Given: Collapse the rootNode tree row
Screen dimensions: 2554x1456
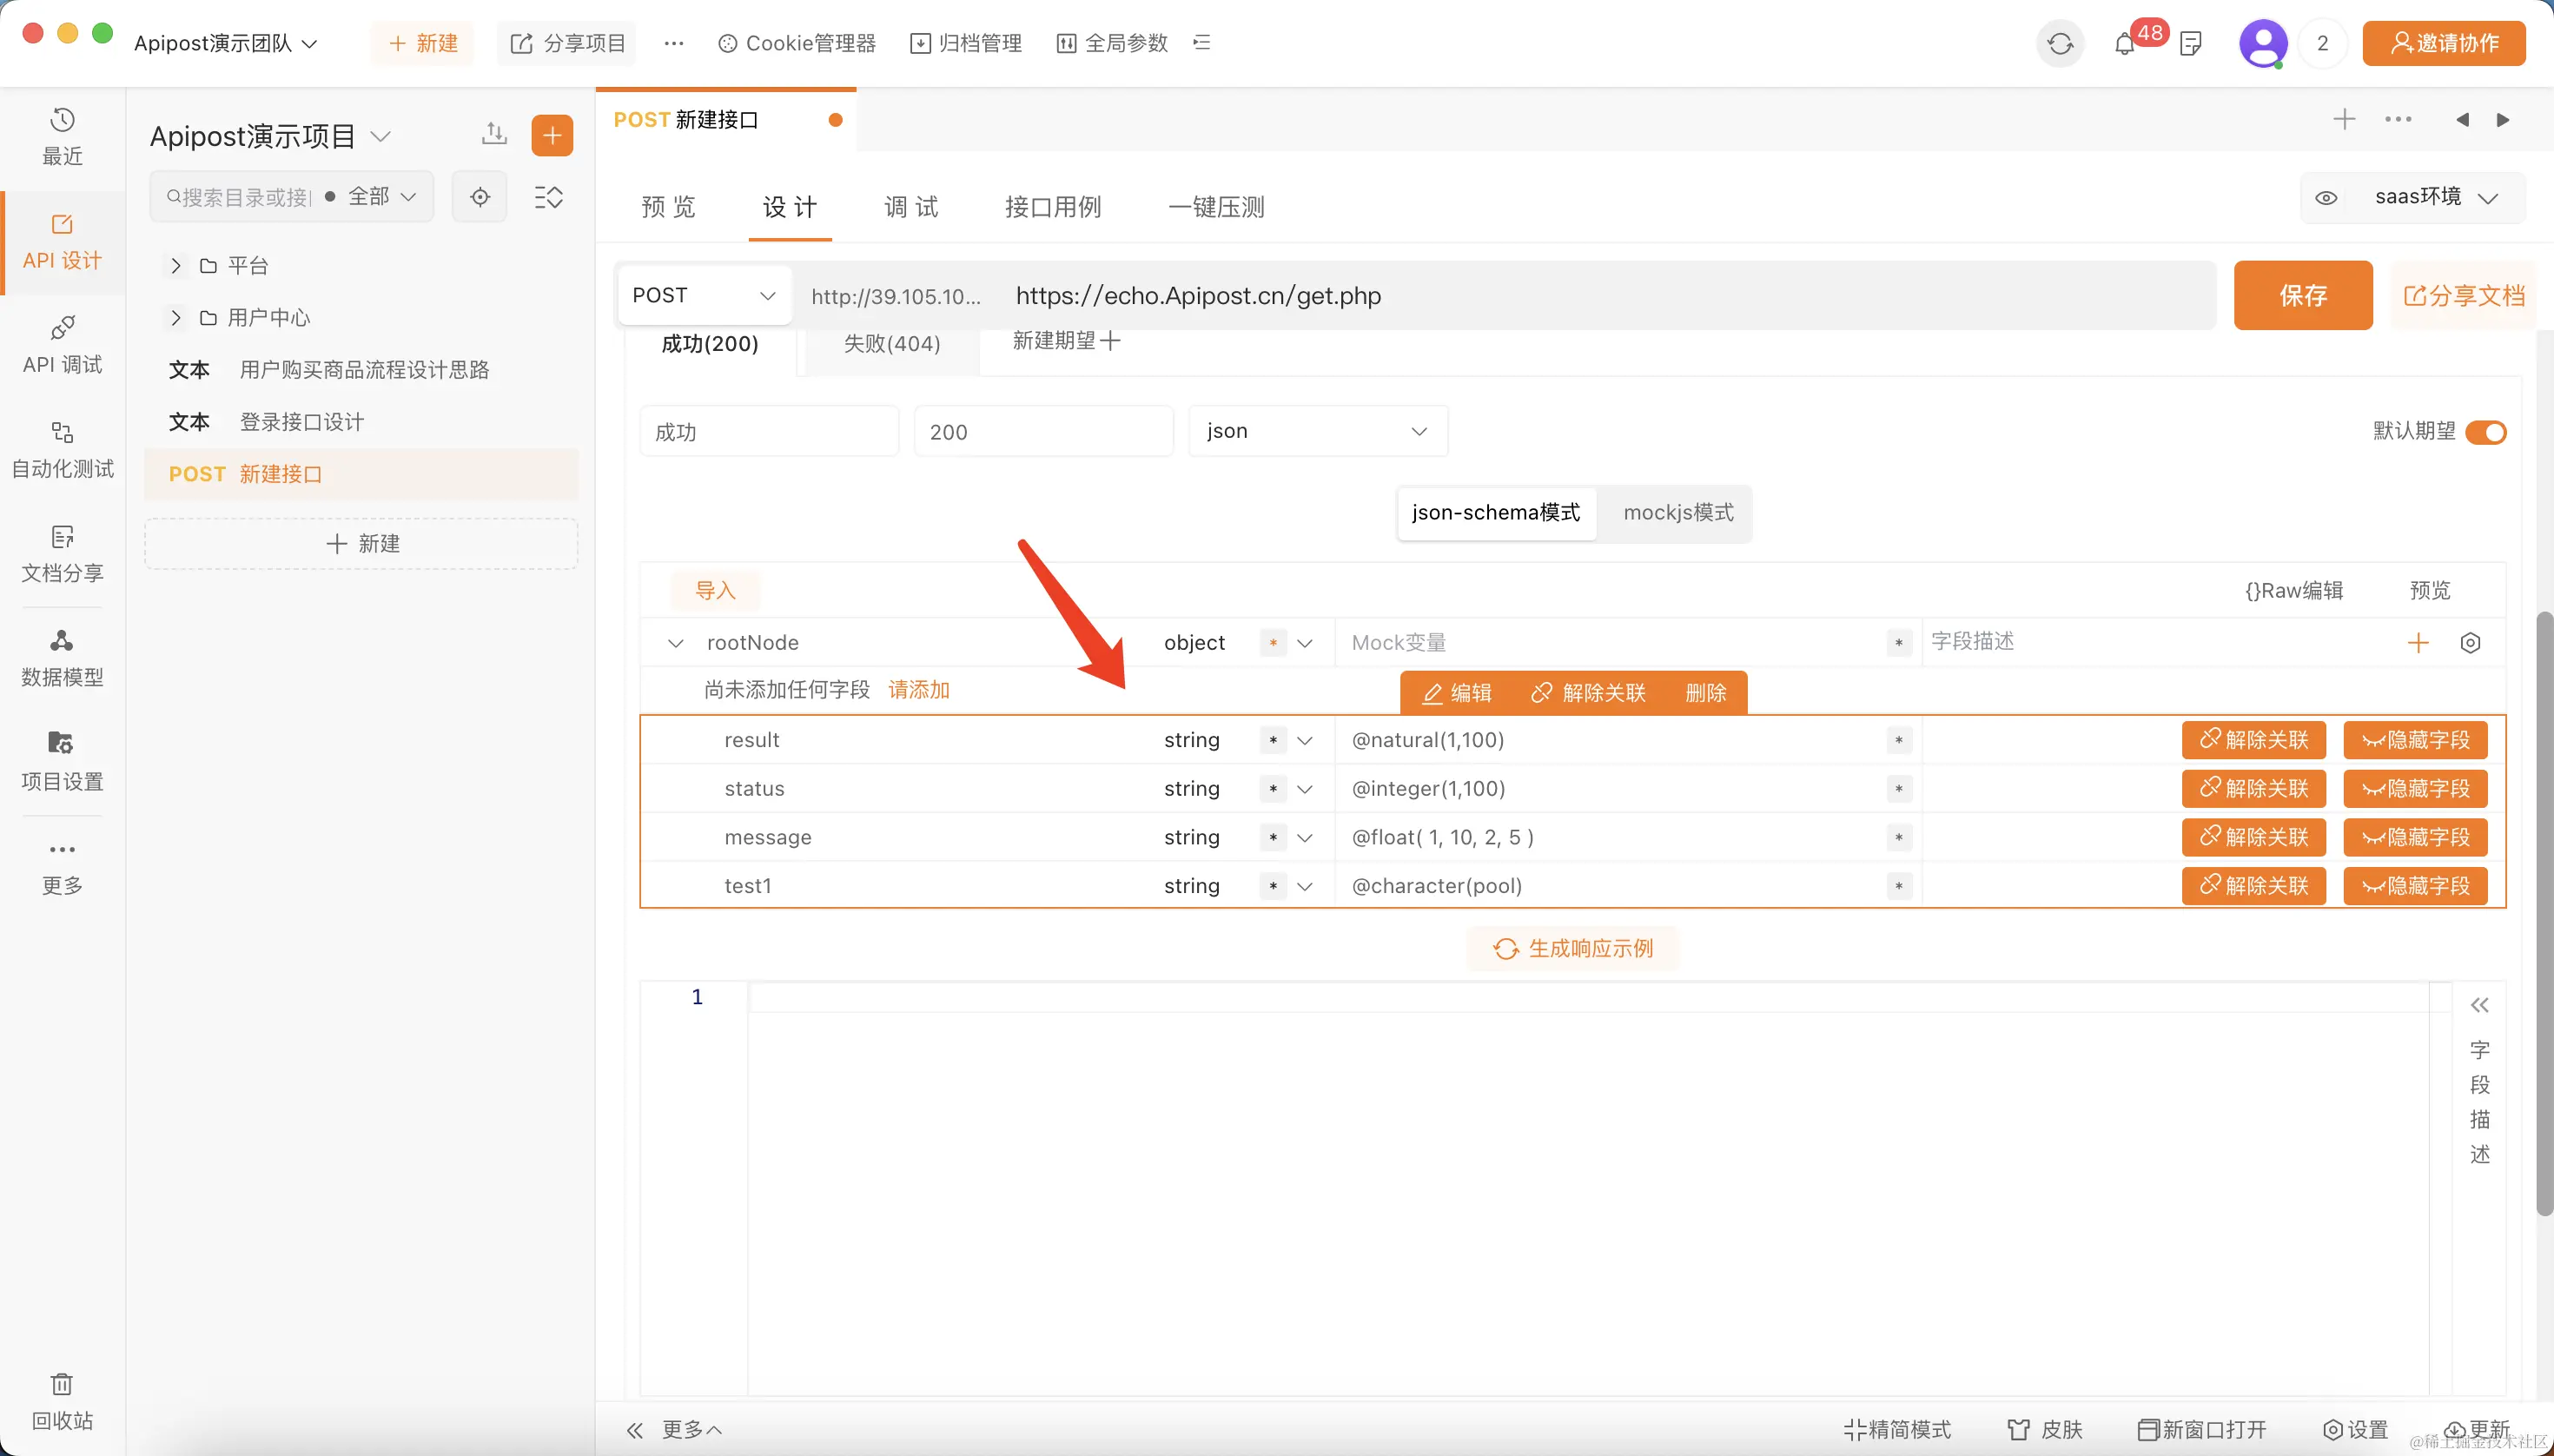Looking at the screenshot, I should 676,643.
